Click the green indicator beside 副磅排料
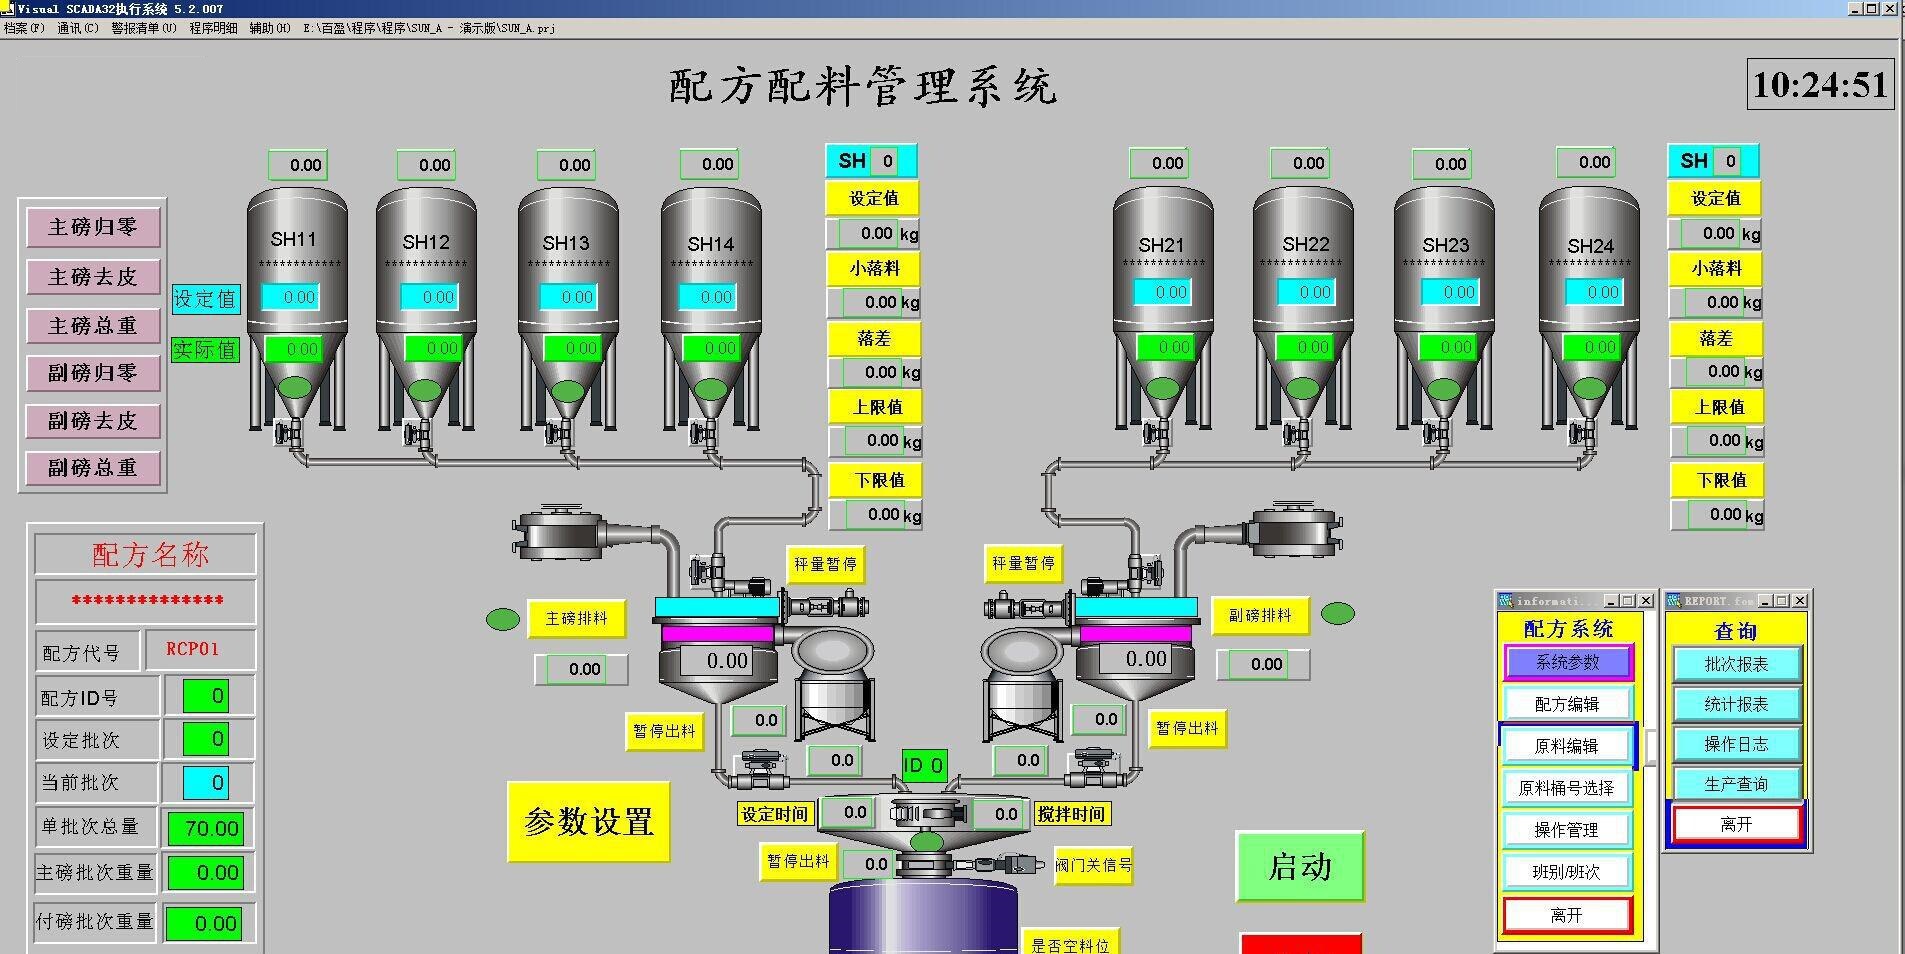Viewport: 1905px width, 954px height. (x=1337, y=613)
